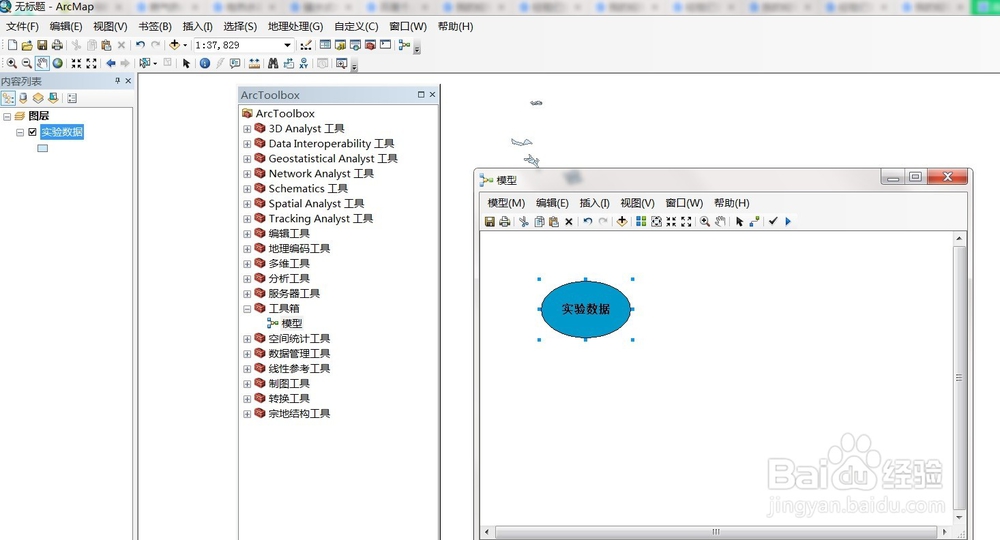Expand the 3D Analyst 工具 toolbox
1000x540 pixels.
pyautogui.click(x=247, y=129)
